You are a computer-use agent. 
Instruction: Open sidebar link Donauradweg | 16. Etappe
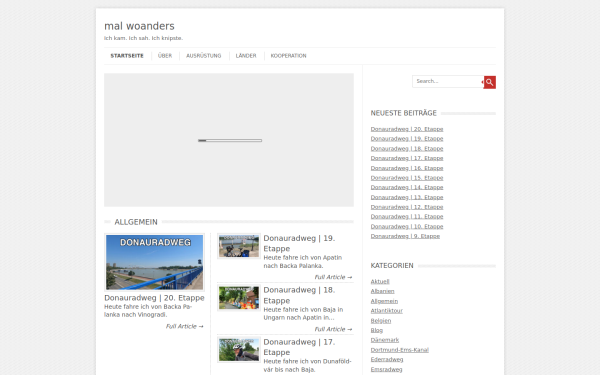(x=407, y=168)
